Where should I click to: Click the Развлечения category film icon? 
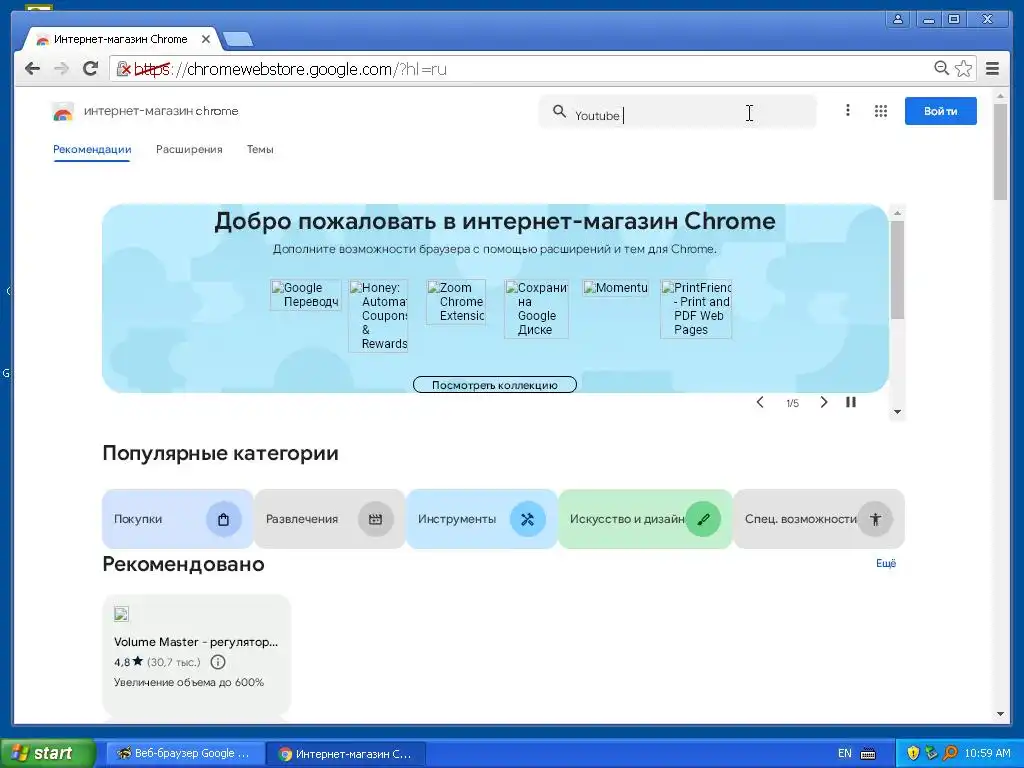point(376,519)
